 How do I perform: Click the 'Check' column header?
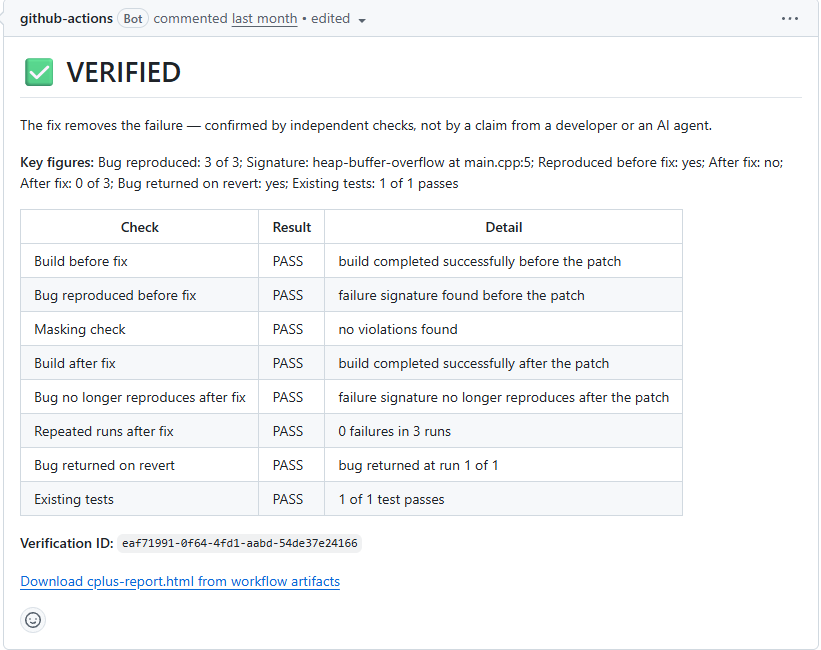click(x=139, y=227)
